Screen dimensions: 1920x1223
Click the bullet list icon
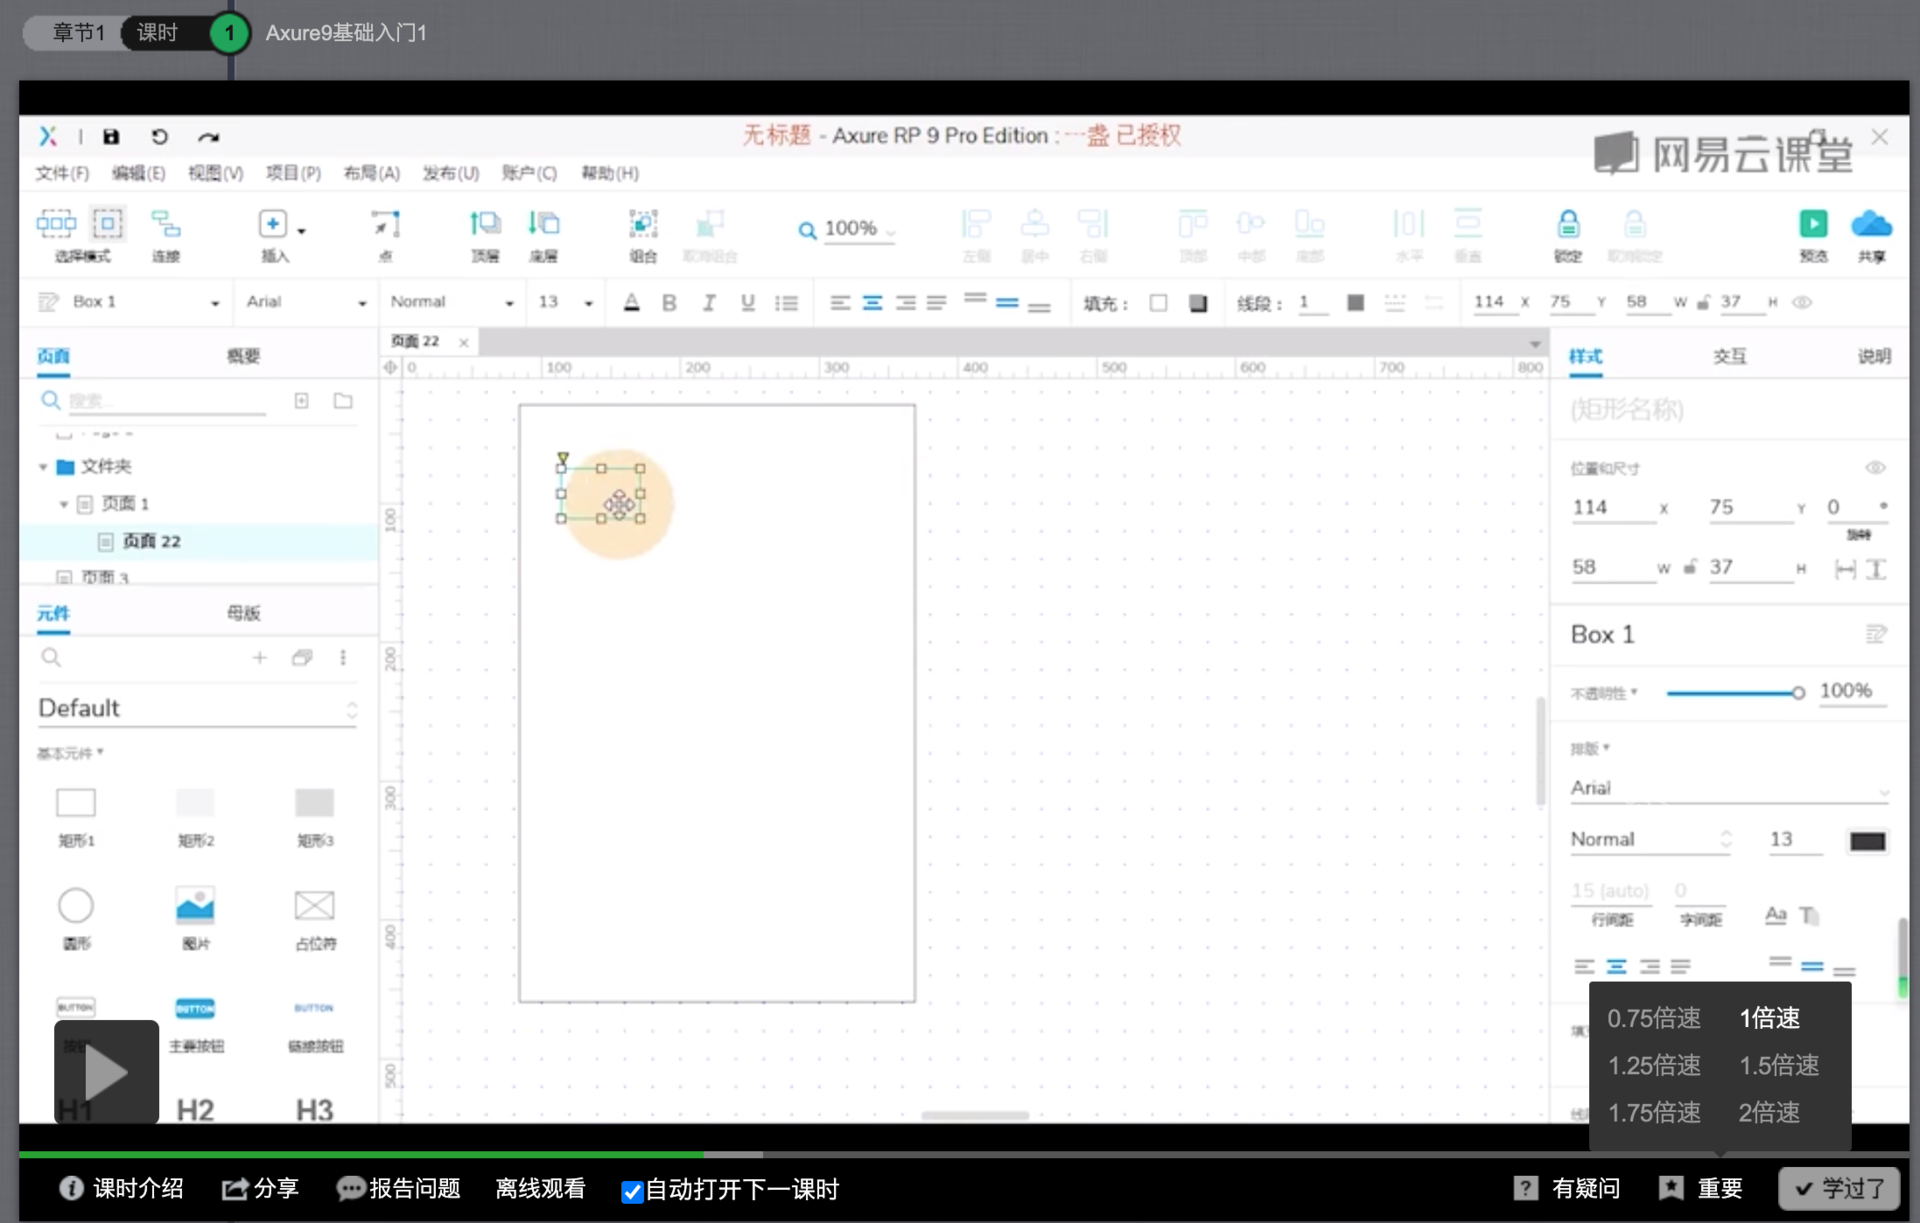pyautogui.click(x=787, y=302)
